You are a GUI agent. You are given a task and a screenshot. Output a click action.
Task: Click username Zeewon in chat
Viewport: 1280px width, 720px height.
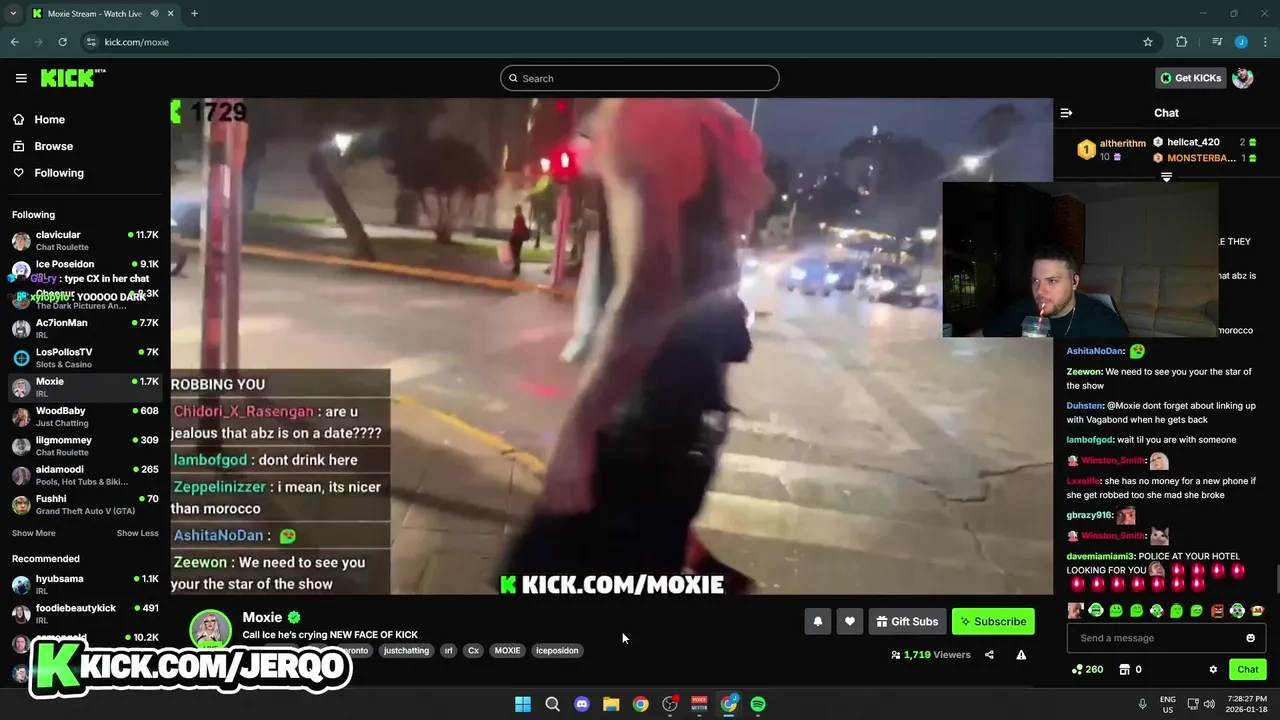1084,372
